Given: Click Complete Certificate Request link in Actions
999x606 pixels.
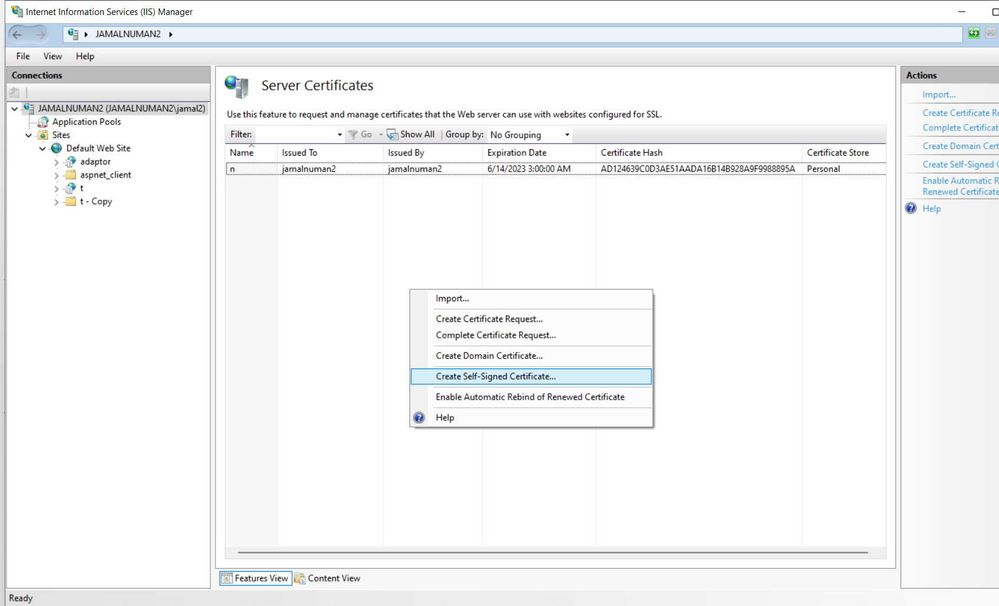Looking at the screenshot, I should (x=960, y=127).
